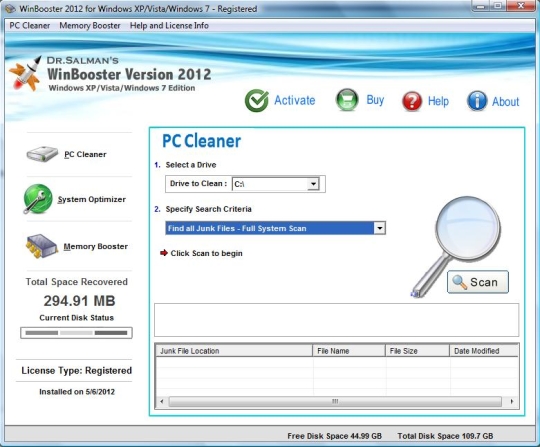Select the PC Cleaner sidebar label
This screenshot has width=540, height=447.
[85, 154]
